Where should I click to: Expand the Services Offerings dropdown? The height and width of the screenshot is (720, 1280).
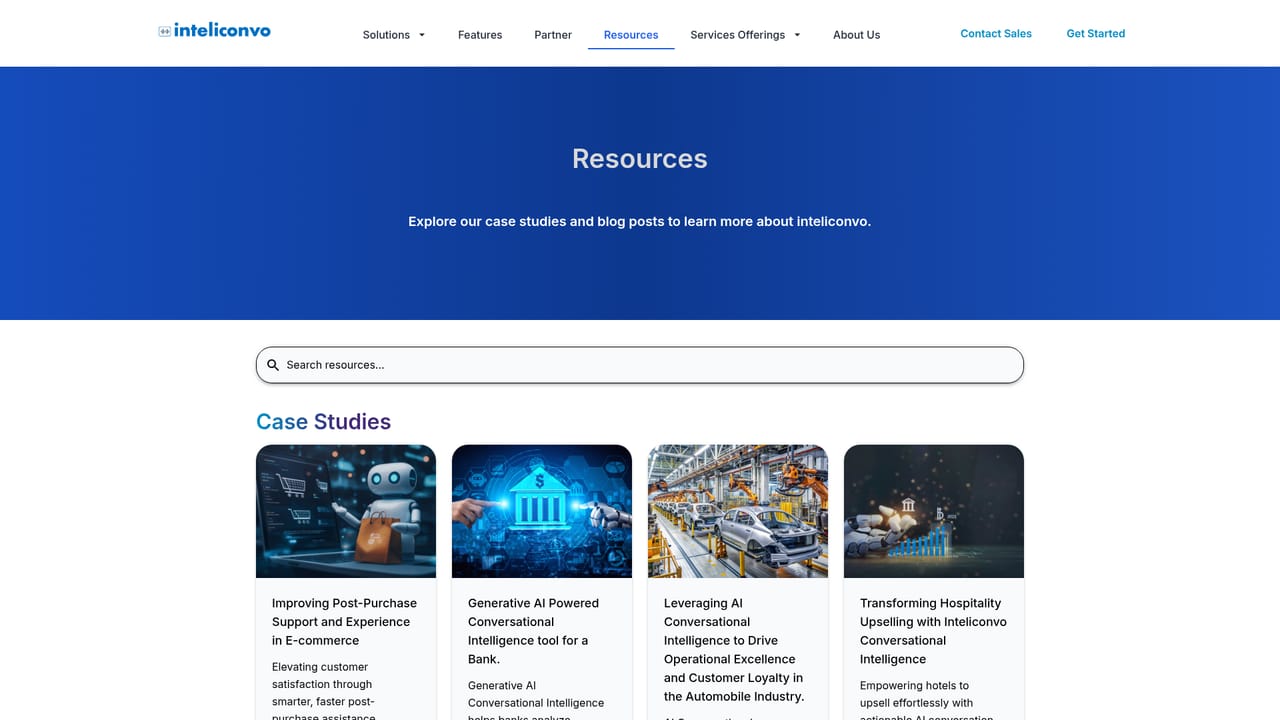click(746, 35)
